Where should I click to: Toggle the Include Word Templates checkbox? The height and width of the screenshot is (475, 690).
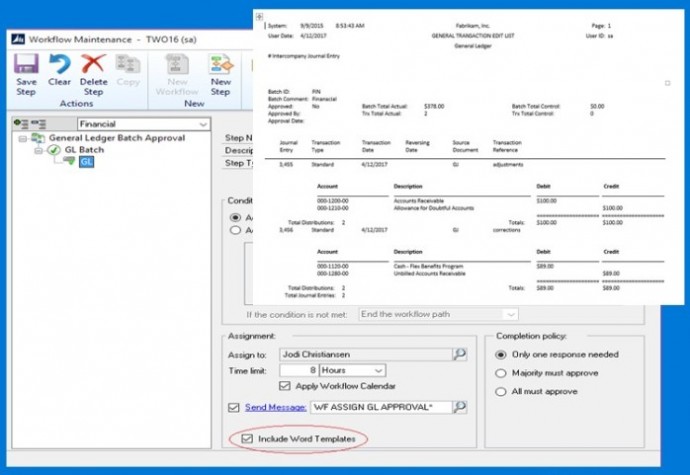click(247, 438)
